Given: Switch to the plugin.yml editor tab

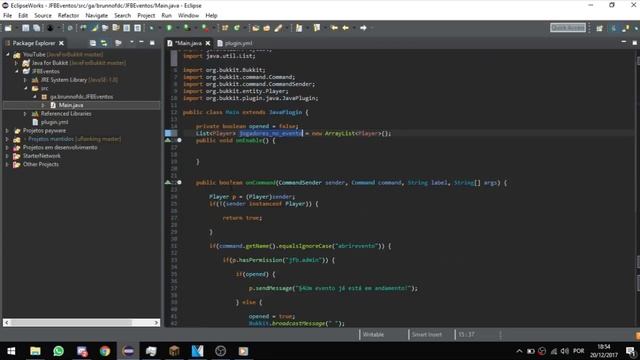Looking at the screenshot, I should tap(235, 43).
